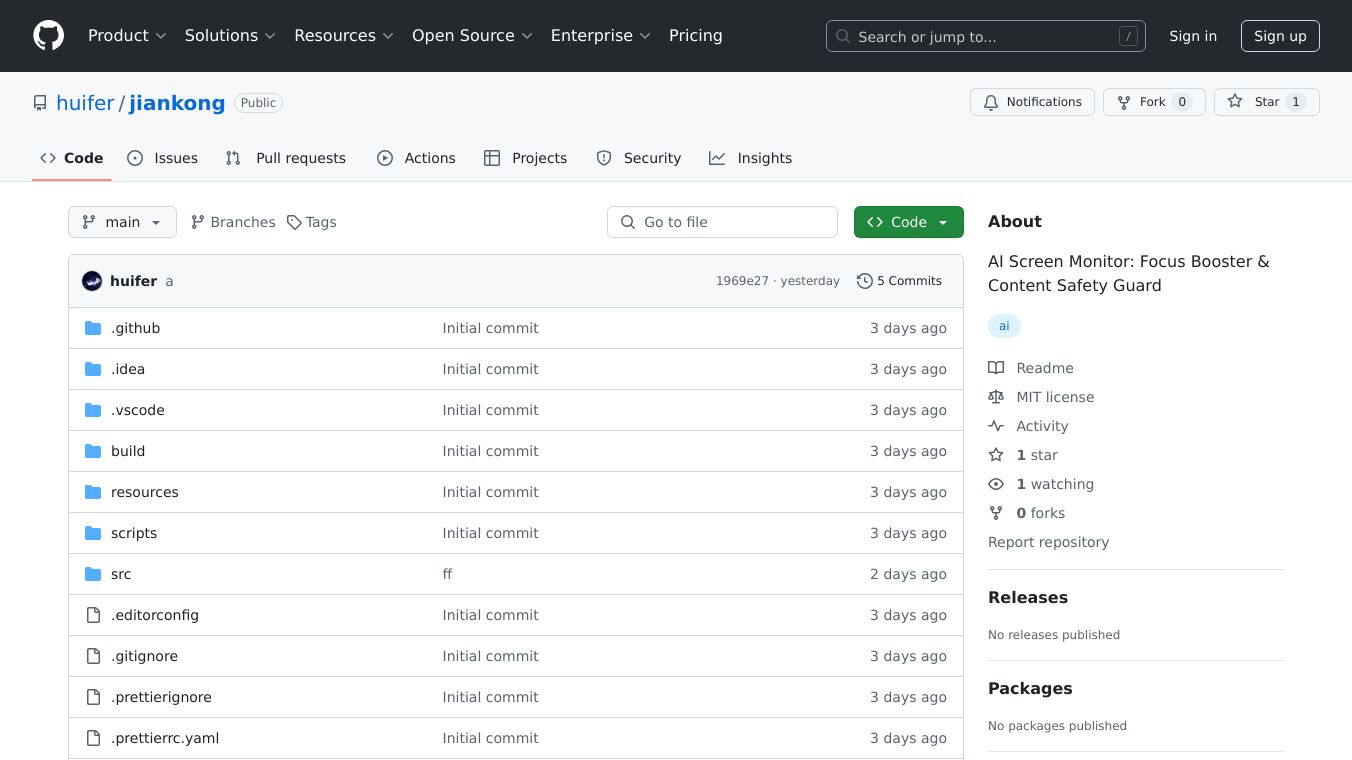
Task: Open the src folder
Action: coord(121,574)
